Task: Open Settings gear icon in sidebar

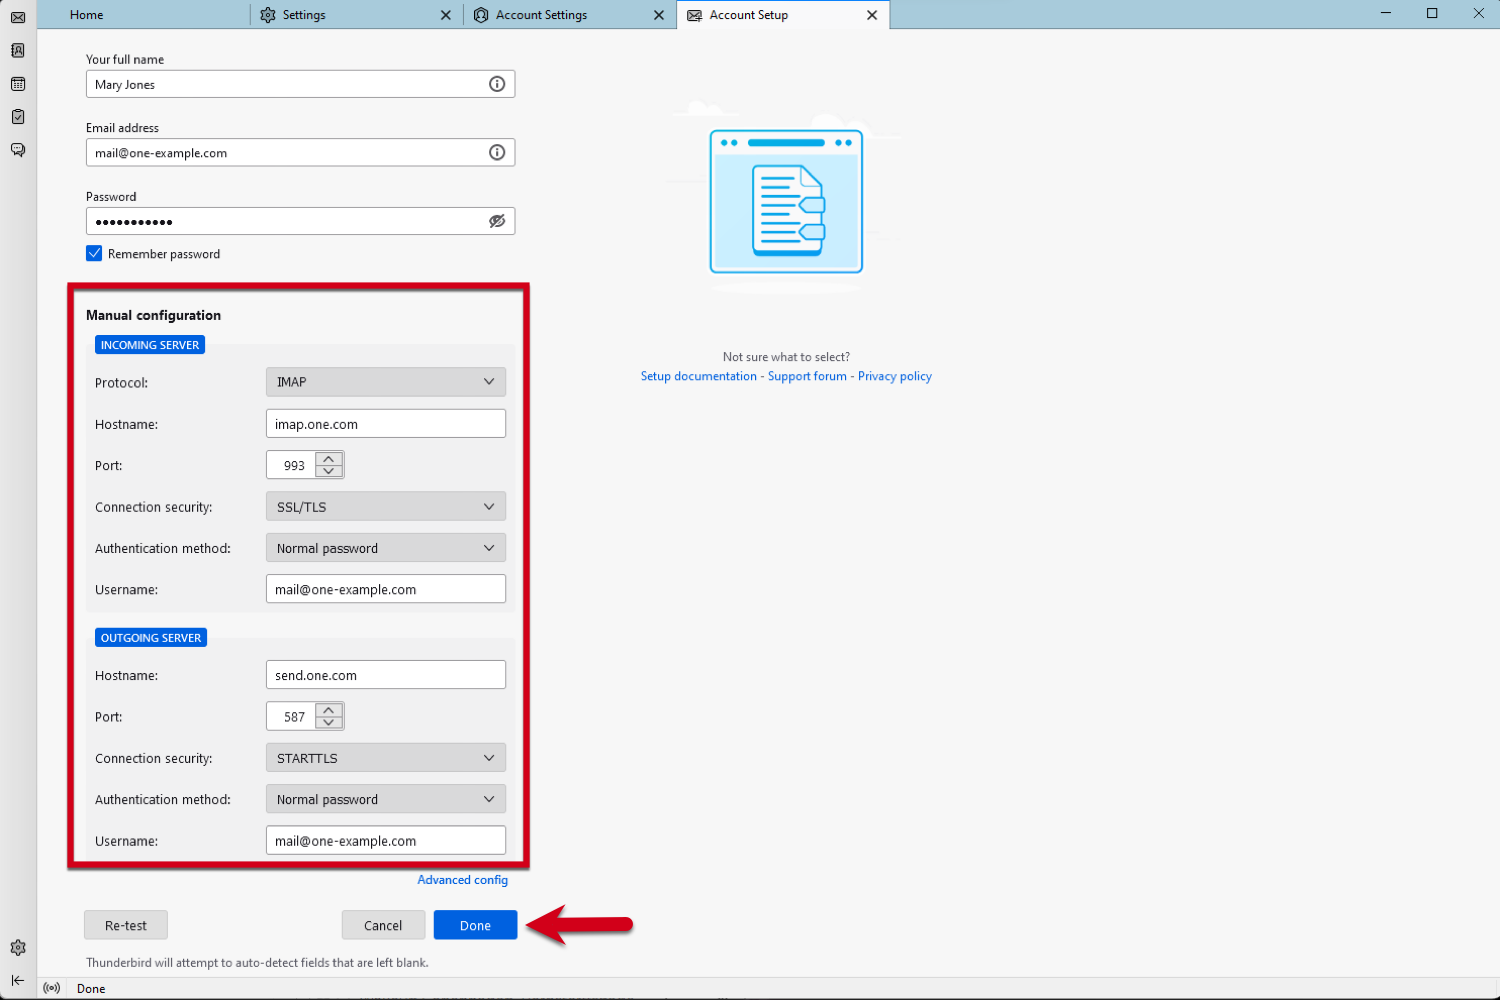Action: [x=18, y=947]
